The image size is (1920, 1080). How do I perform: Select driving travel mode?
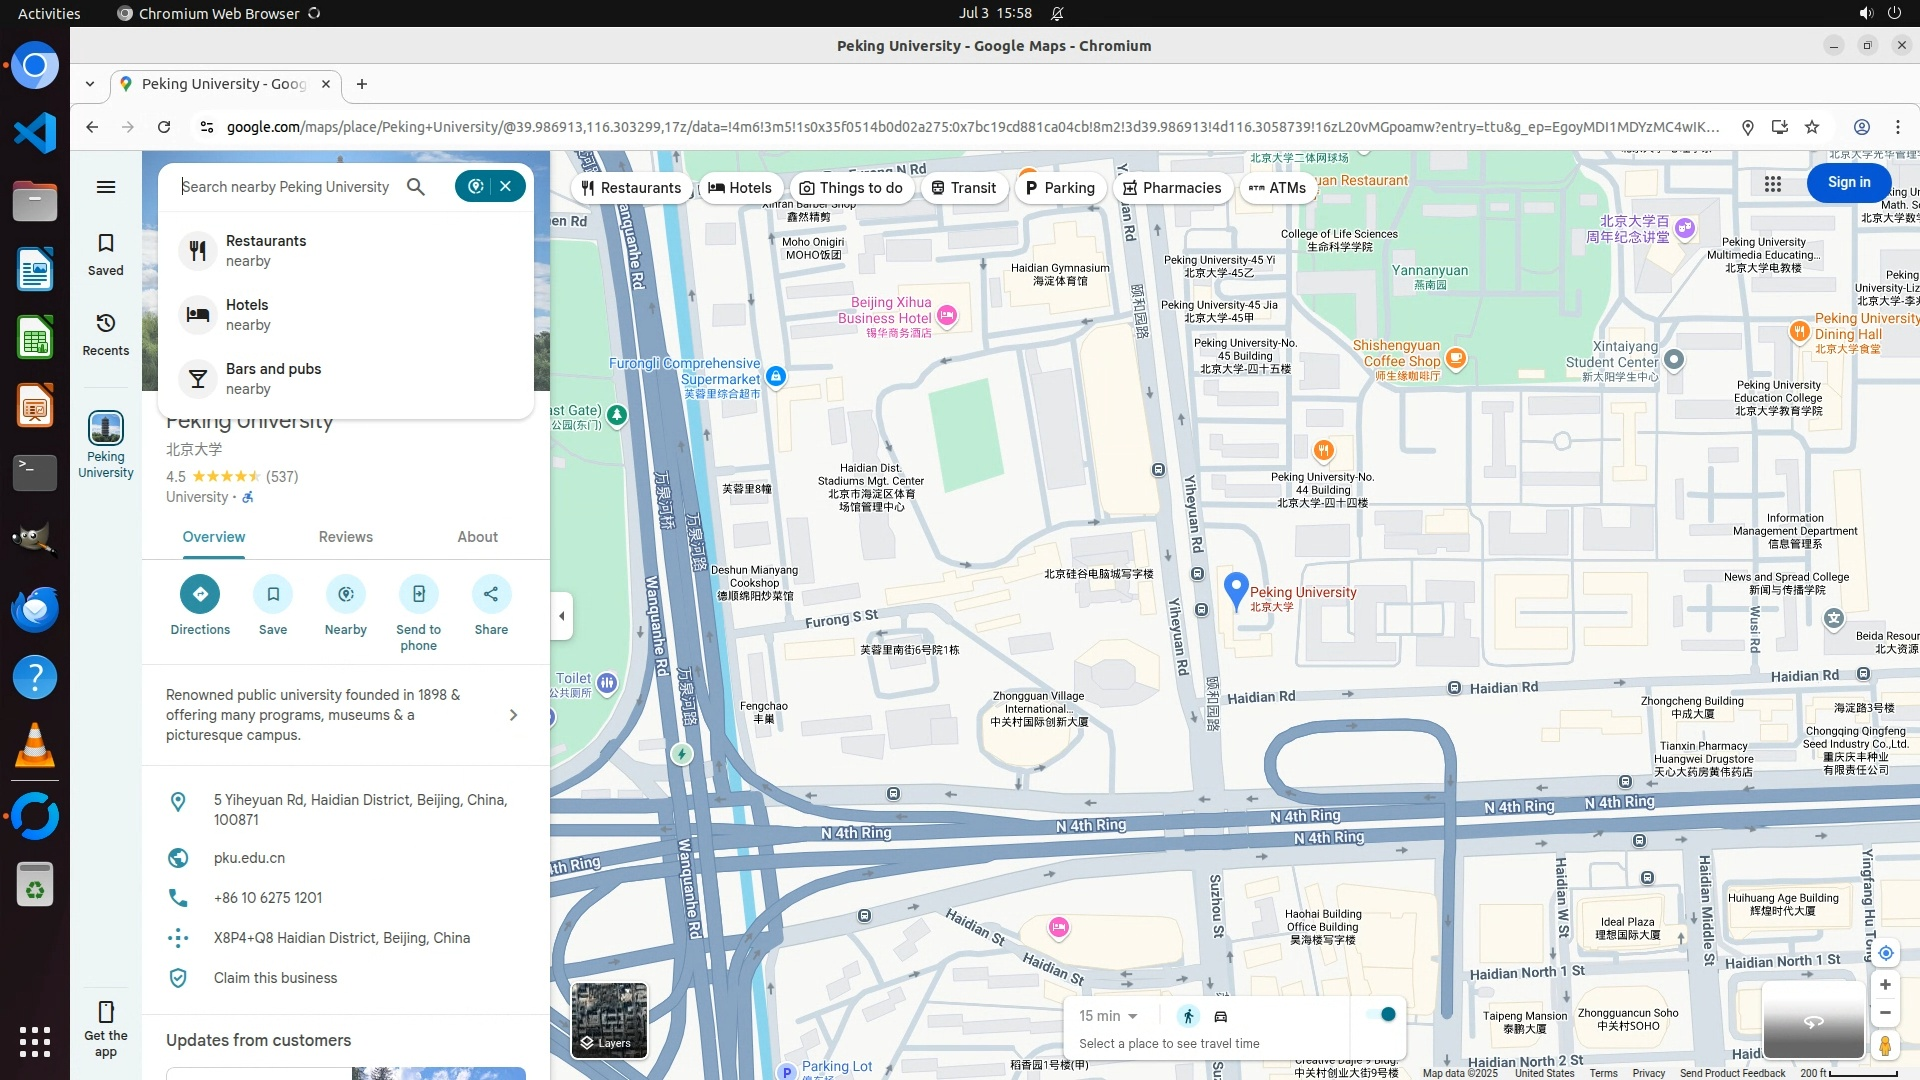point(1221,1016)
